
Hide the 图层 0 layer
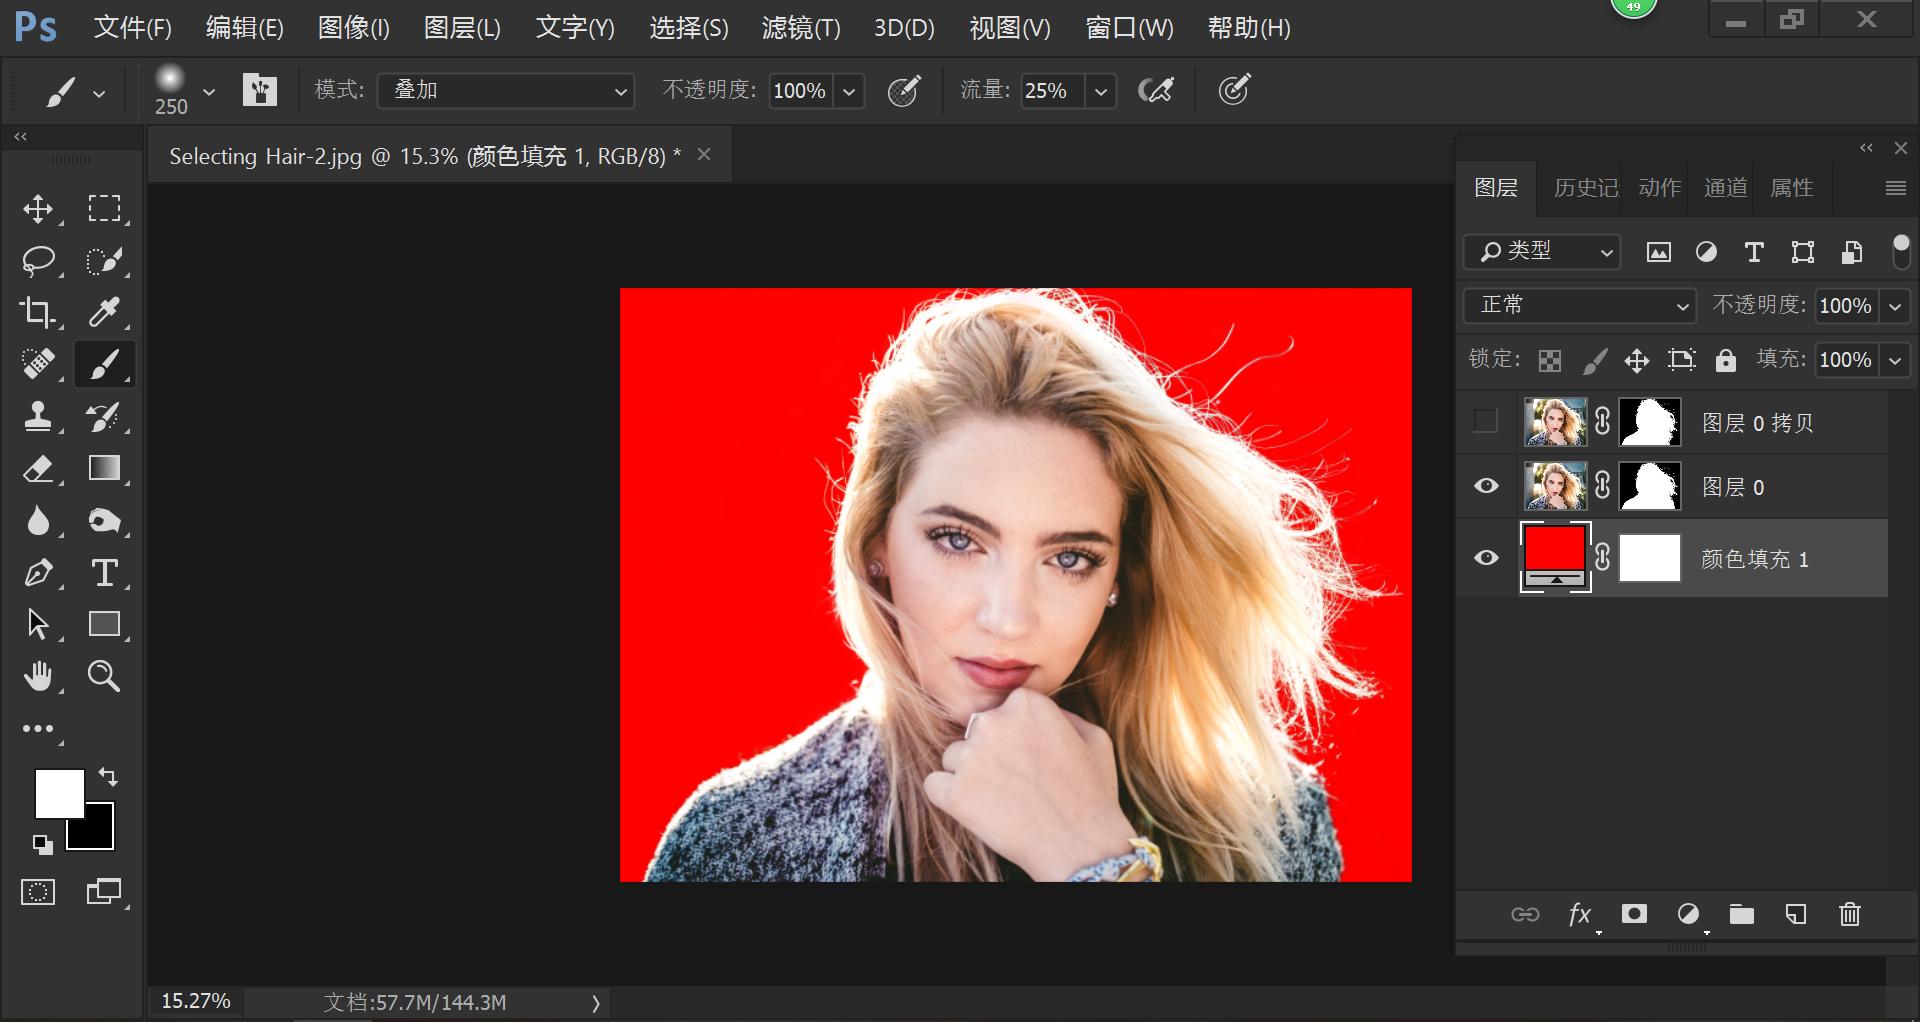point(1486,486)
